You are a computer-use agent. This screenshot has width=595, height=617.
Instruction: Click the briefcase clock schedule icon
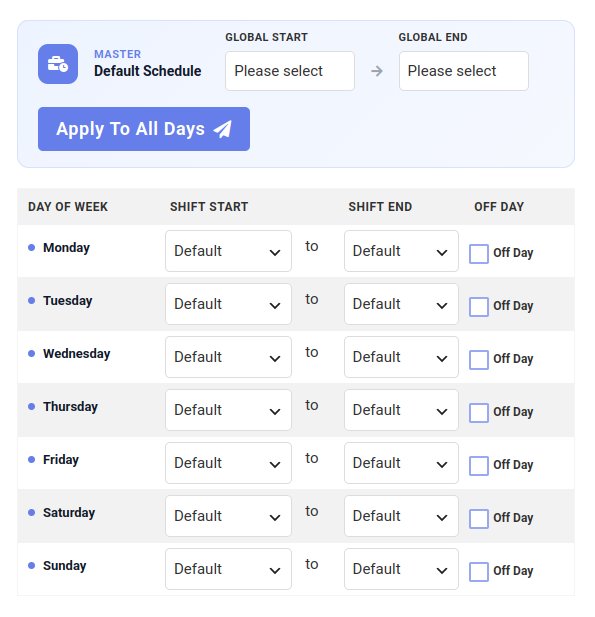click(58, 64)
